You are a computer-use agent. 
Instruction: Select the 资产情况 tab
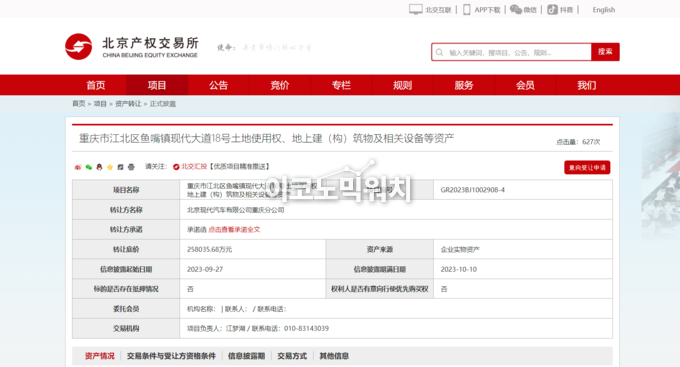tap(100, 356)
